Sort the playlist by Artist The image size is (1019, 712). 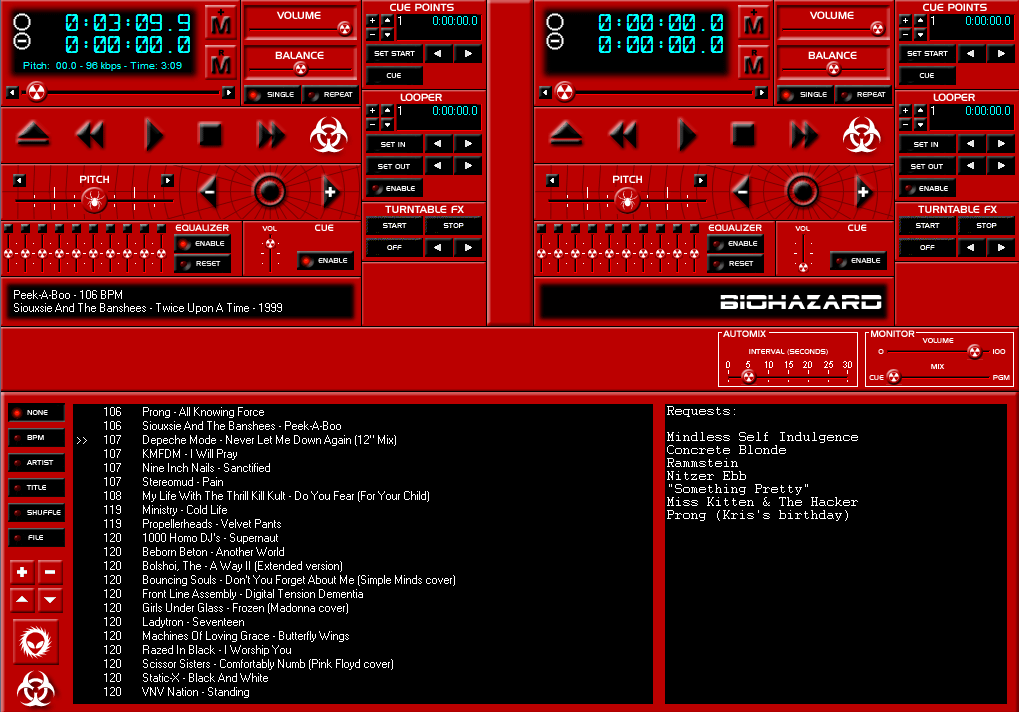pos(36,463)
